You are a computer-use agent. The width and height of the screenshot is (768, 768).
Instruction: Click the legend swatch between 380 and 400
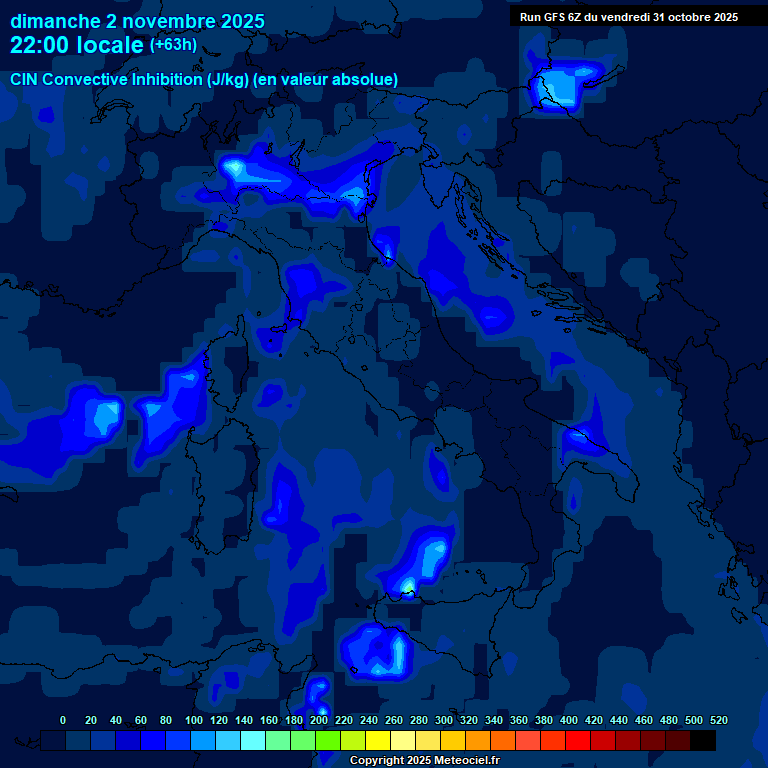click(553, 741)
